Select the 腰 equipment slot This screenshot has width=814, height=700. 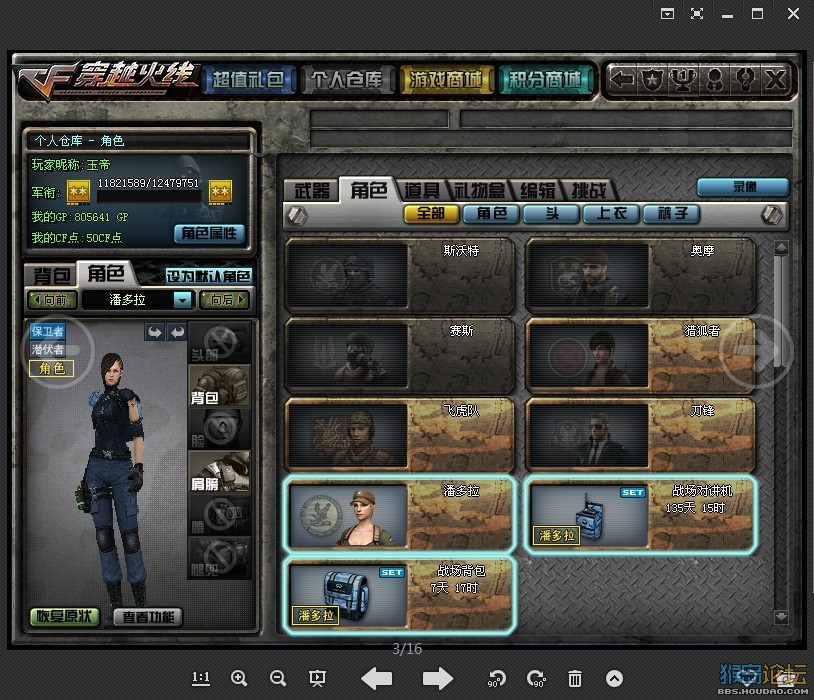coord(220,514)
